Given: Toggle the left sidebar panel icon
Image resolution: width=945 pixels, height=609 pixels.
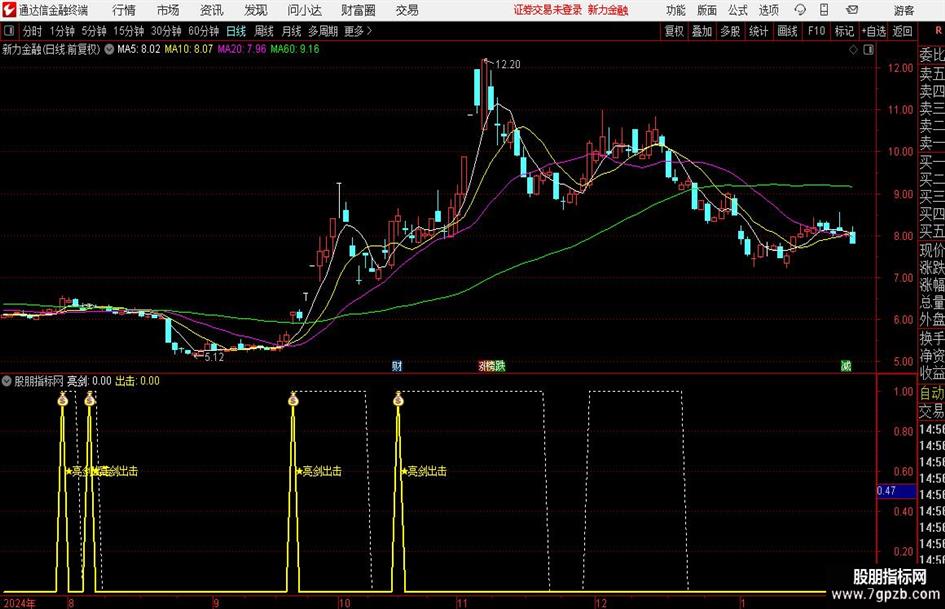Looking at the screenshot, I should pos(9,31).
